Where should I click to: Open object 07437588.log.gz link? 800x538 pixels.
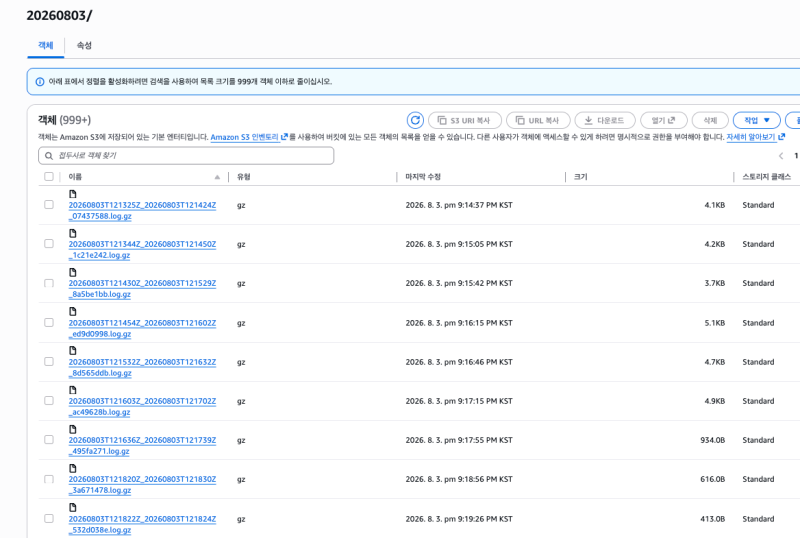coord(142,210)
